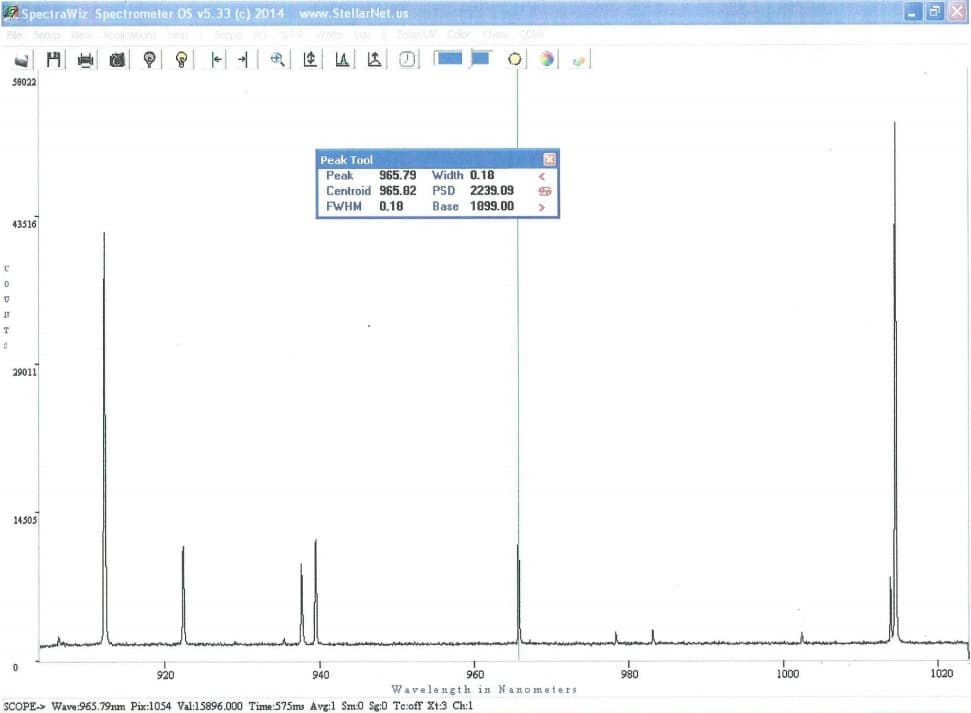Viewport: 971px width, 713px height.
Task: Open the File menu
Action: (x=14, y=35)
